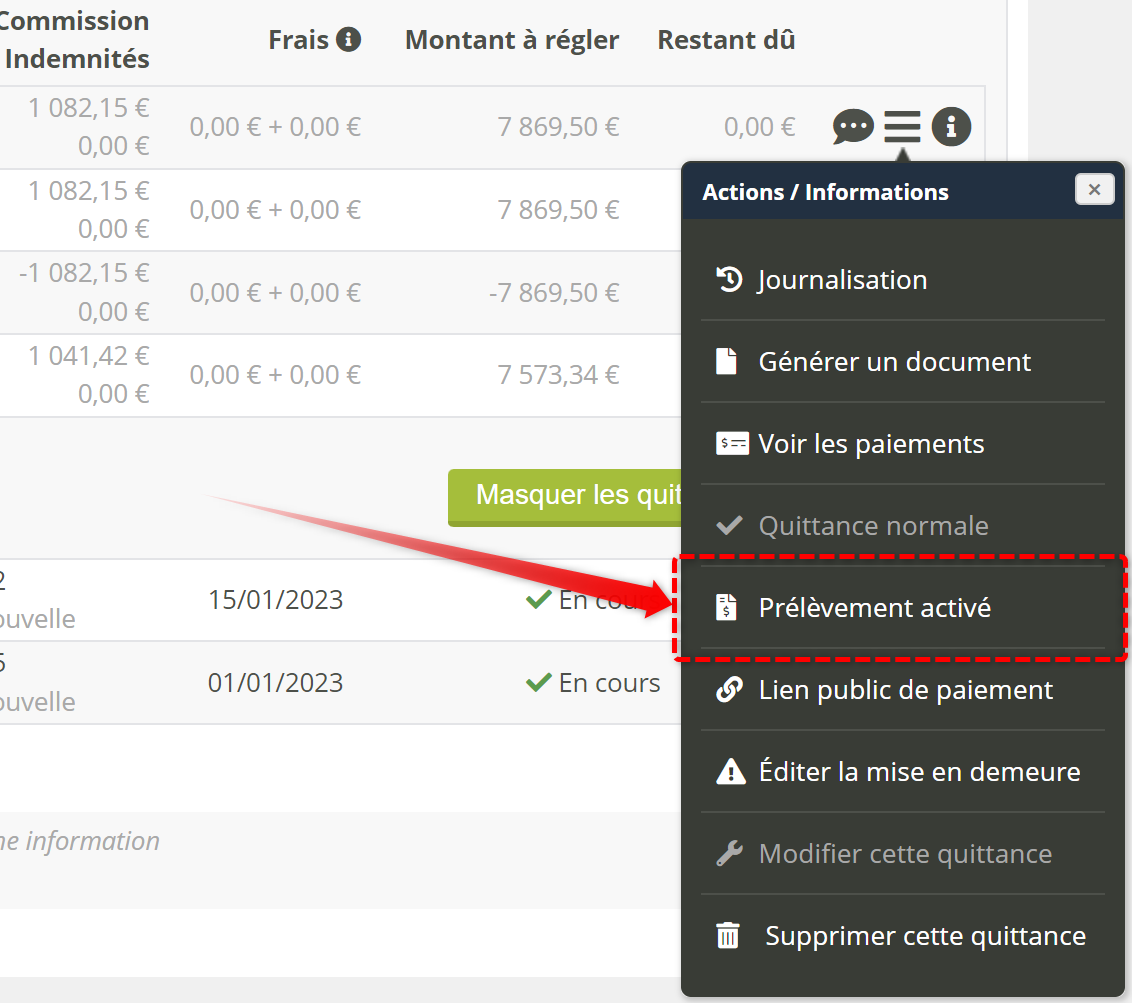Viewport: 1132px width, 1003px height.
Task: Click the chain link icon for public payment
Action: [x=730, y=690]
